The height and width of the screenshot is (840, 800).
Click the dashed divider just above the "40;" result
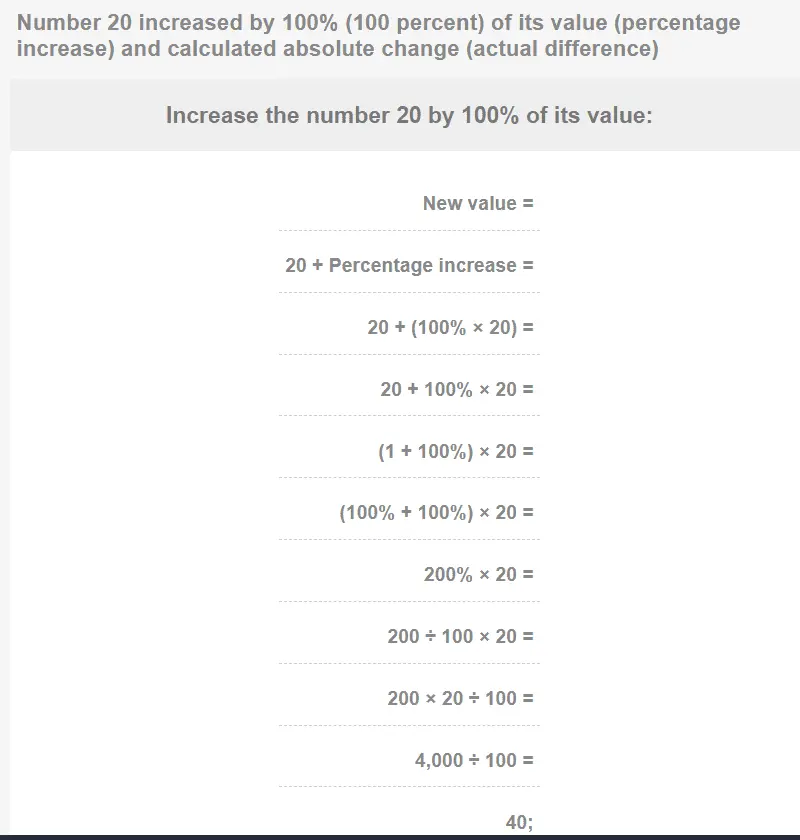click(409, 787)
